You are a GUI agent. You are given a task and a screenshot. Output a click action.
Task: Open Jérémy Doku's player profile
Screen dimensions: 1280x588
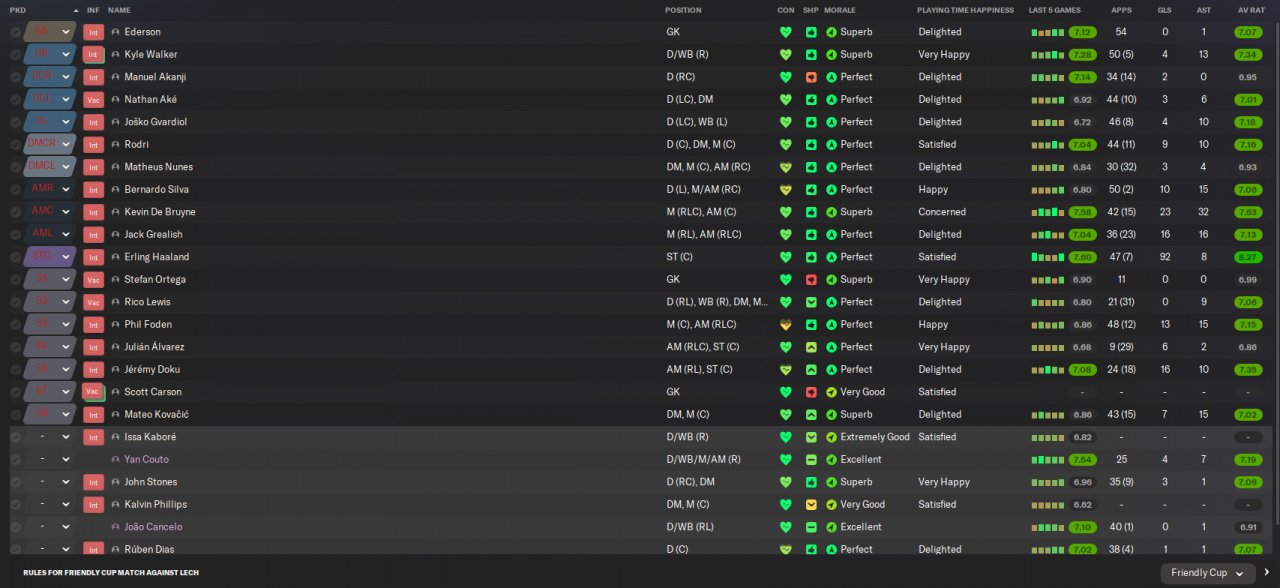coord(152,370)
